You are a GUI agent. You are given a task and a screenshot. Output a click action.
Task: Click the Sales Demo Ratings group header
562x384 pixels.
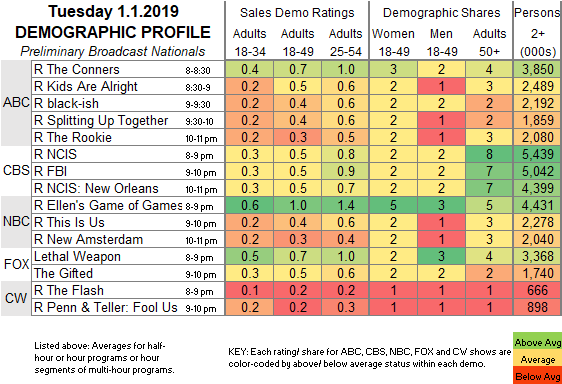pyautogui.click(x=297, y=13)
